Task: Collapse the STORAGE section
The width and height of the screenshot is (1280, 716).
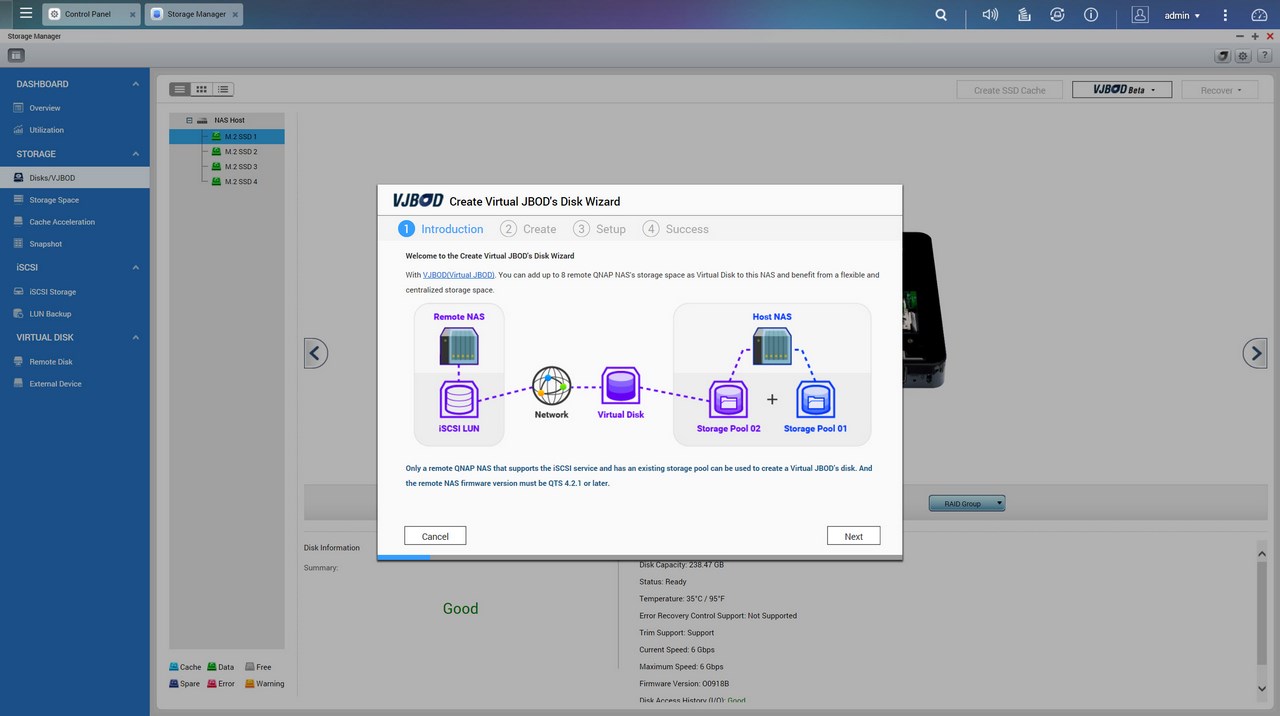Action: 136,154
